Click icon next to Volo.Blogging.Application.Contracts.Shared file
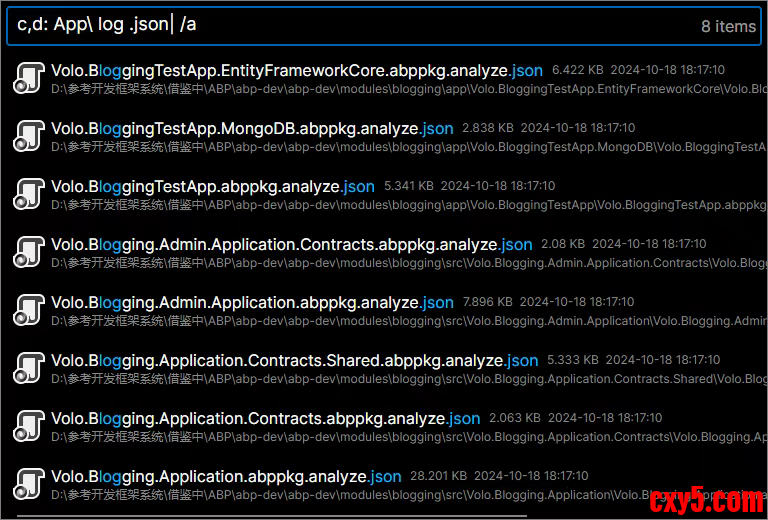 point(28,368)
